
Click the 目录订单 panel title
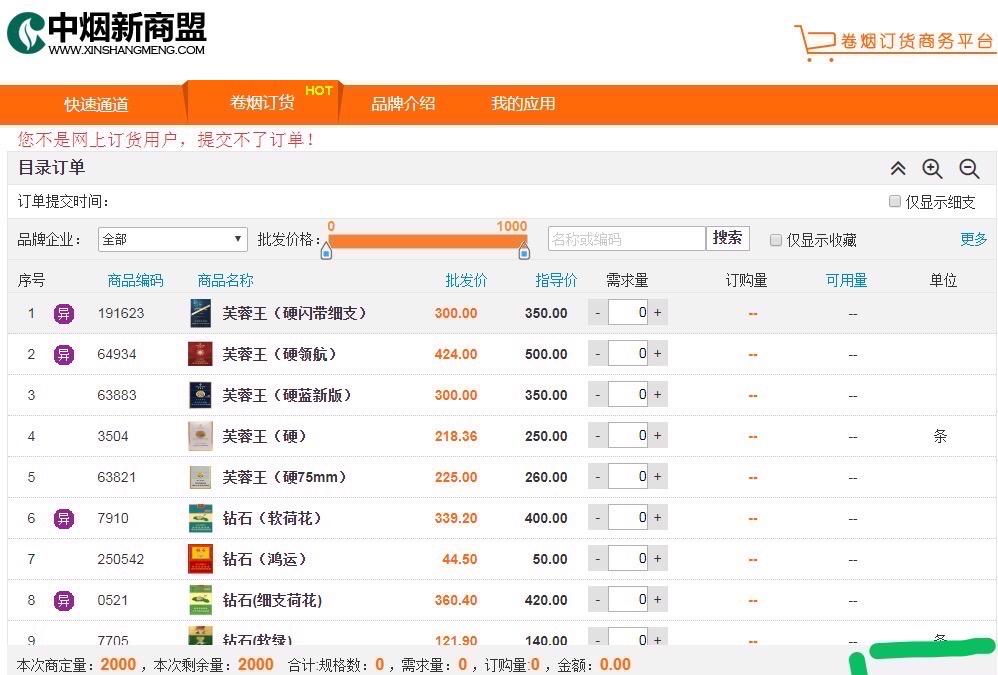(x=52, y=167)
